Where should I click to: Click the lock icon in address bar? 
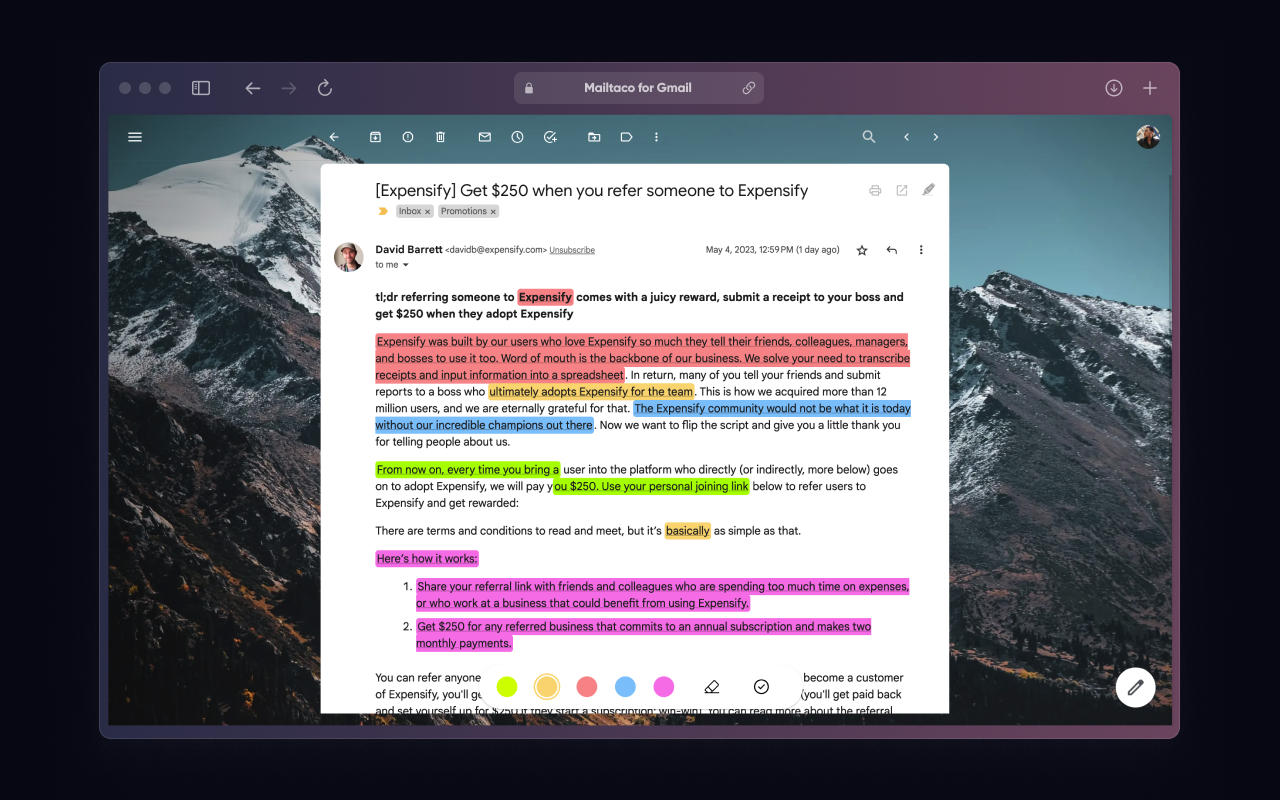point(529,88)
